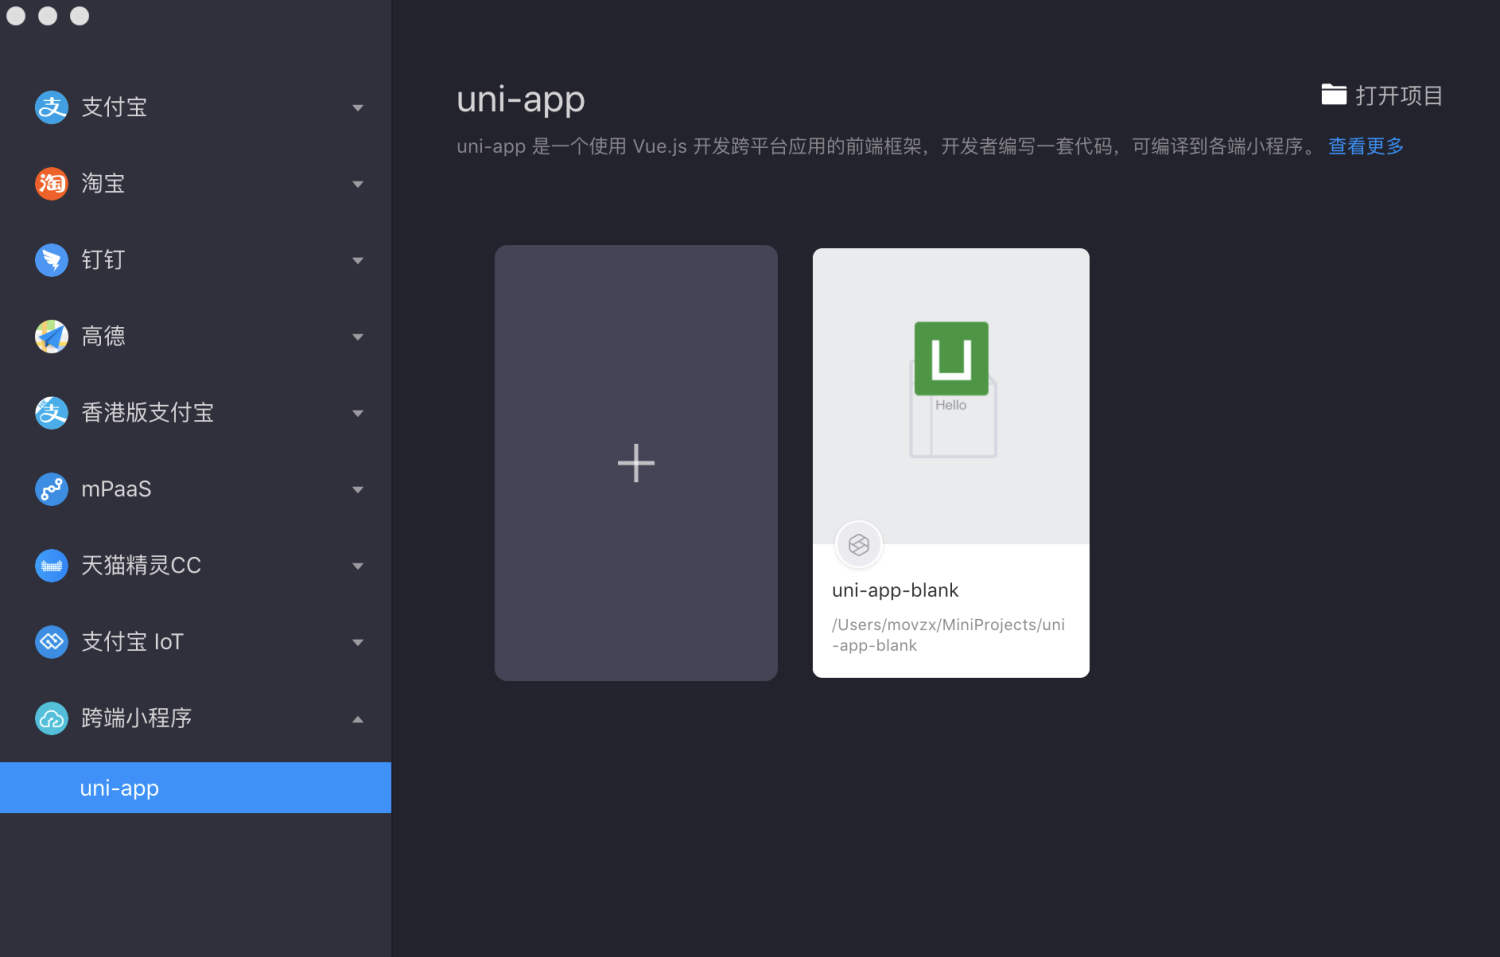Select 高德 label in sidebar
1500x957 pixels.
pos(103,336)
